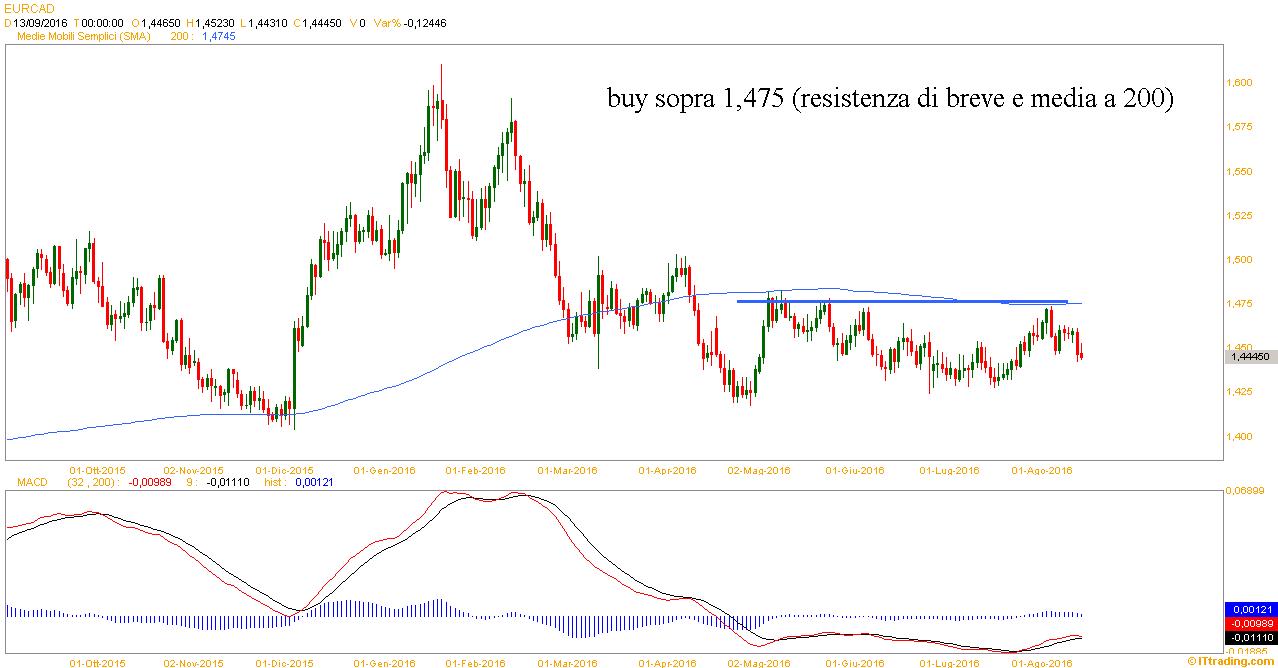Image resolution: width=1278 pixels, height=668 pixels.
Task: Click the blue 0,00121 histogram value tag
Action: [x=1250, y=609]
